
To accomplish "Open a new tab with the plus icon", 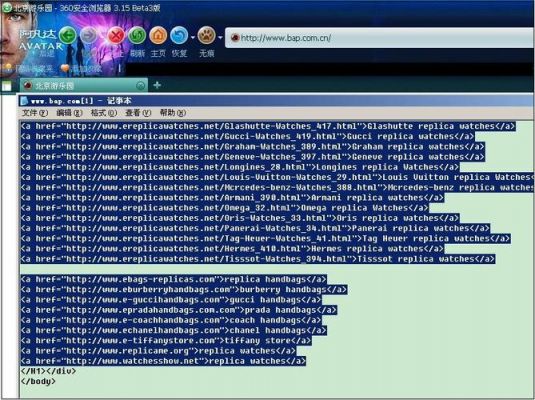I will [157, 85].
